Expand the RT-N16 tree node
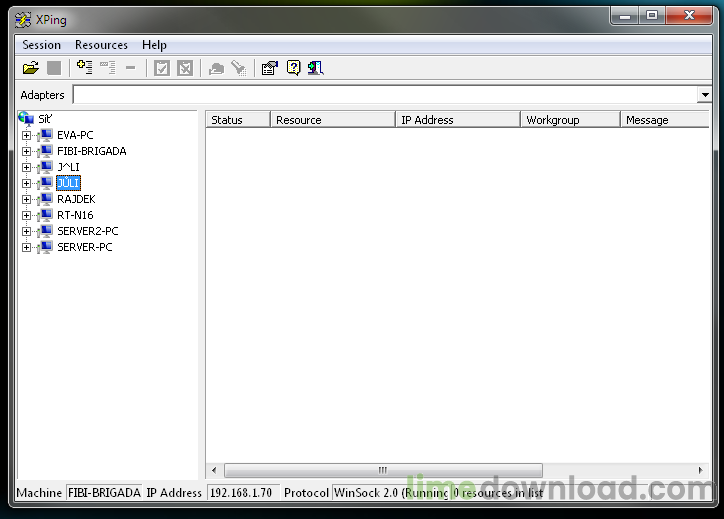The image size is (724, 519). (x=26, y=215)
